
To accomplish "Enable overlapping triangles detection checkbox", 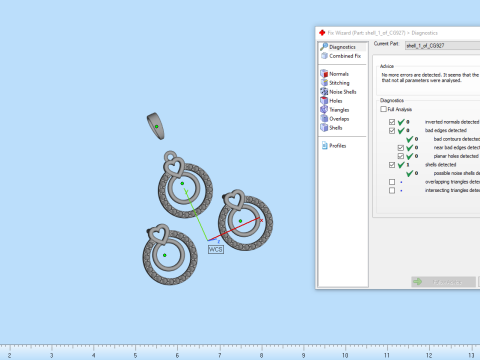I will pyautogui.click(x=392, y=182).
